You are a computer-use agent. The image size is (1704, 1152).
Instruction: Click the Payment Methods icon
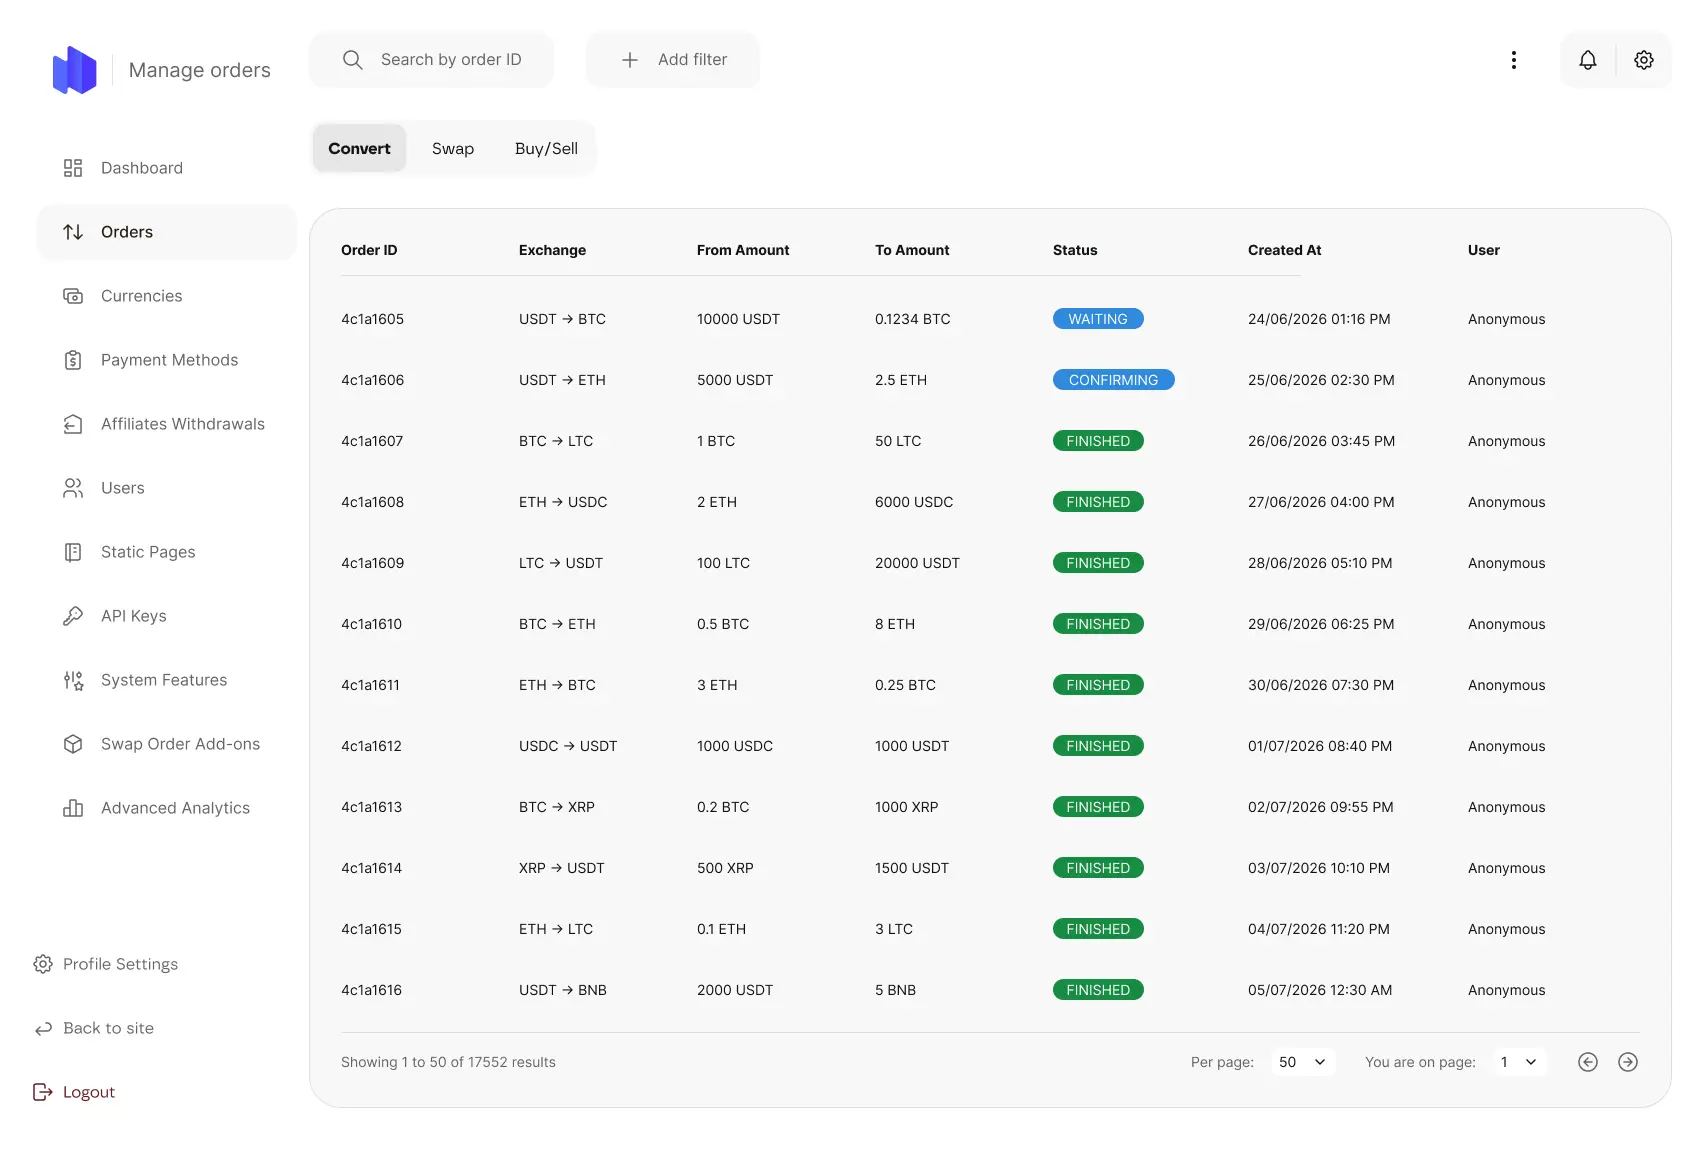click(73, 360)
